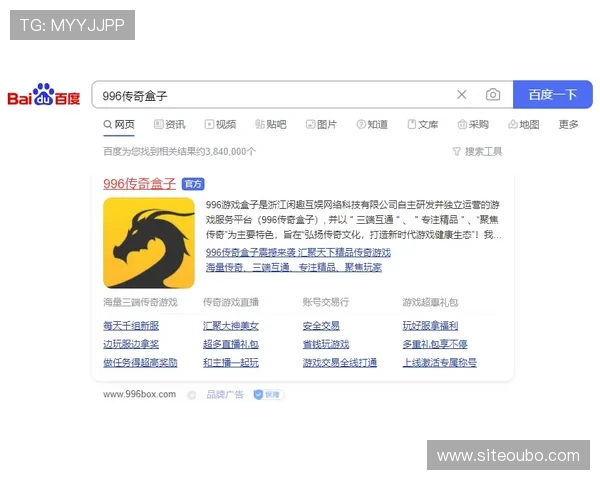
Task: Click the result count text 约3,840,000个
Action: [226, 152]
